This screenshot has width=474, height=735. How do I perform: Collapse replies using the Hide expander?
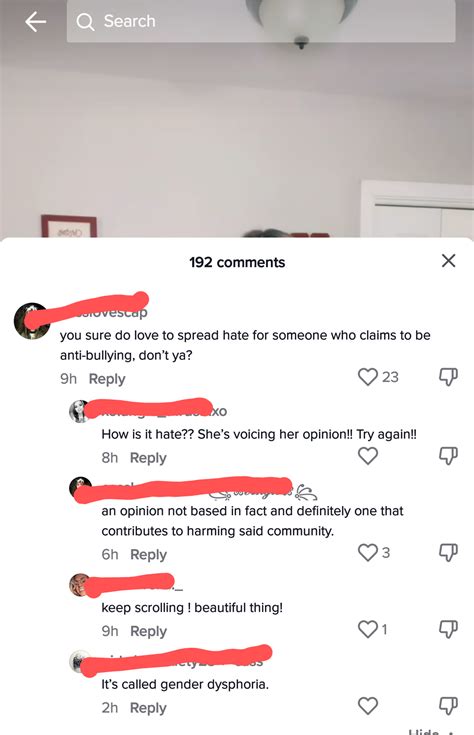[x=430, y=731]
